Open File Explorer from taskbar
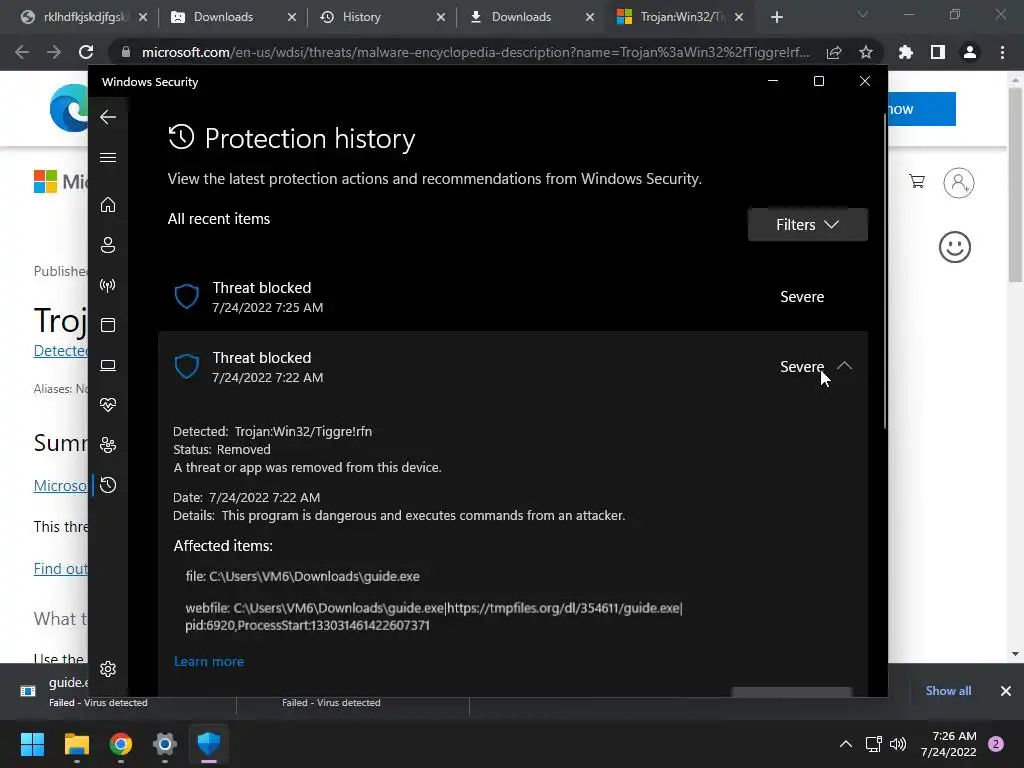The image size is (1024, 768). (x=77, y=744)
